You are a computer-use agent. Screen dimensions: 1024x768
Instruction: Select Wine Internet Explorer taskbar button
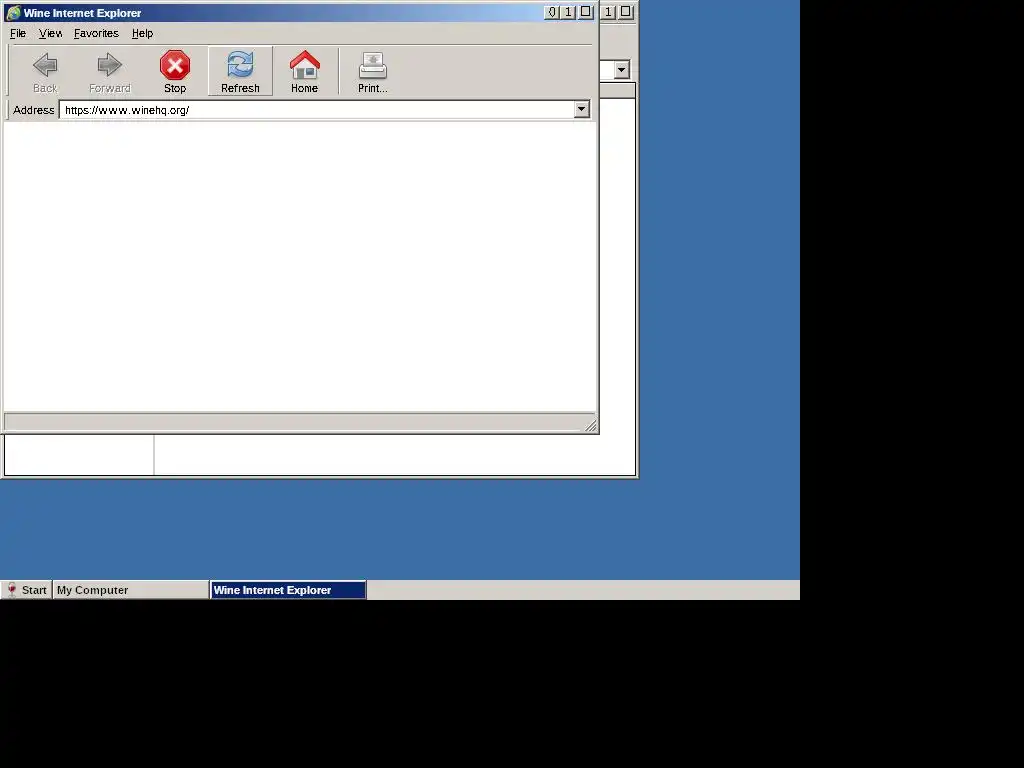(x=288, y=590)
